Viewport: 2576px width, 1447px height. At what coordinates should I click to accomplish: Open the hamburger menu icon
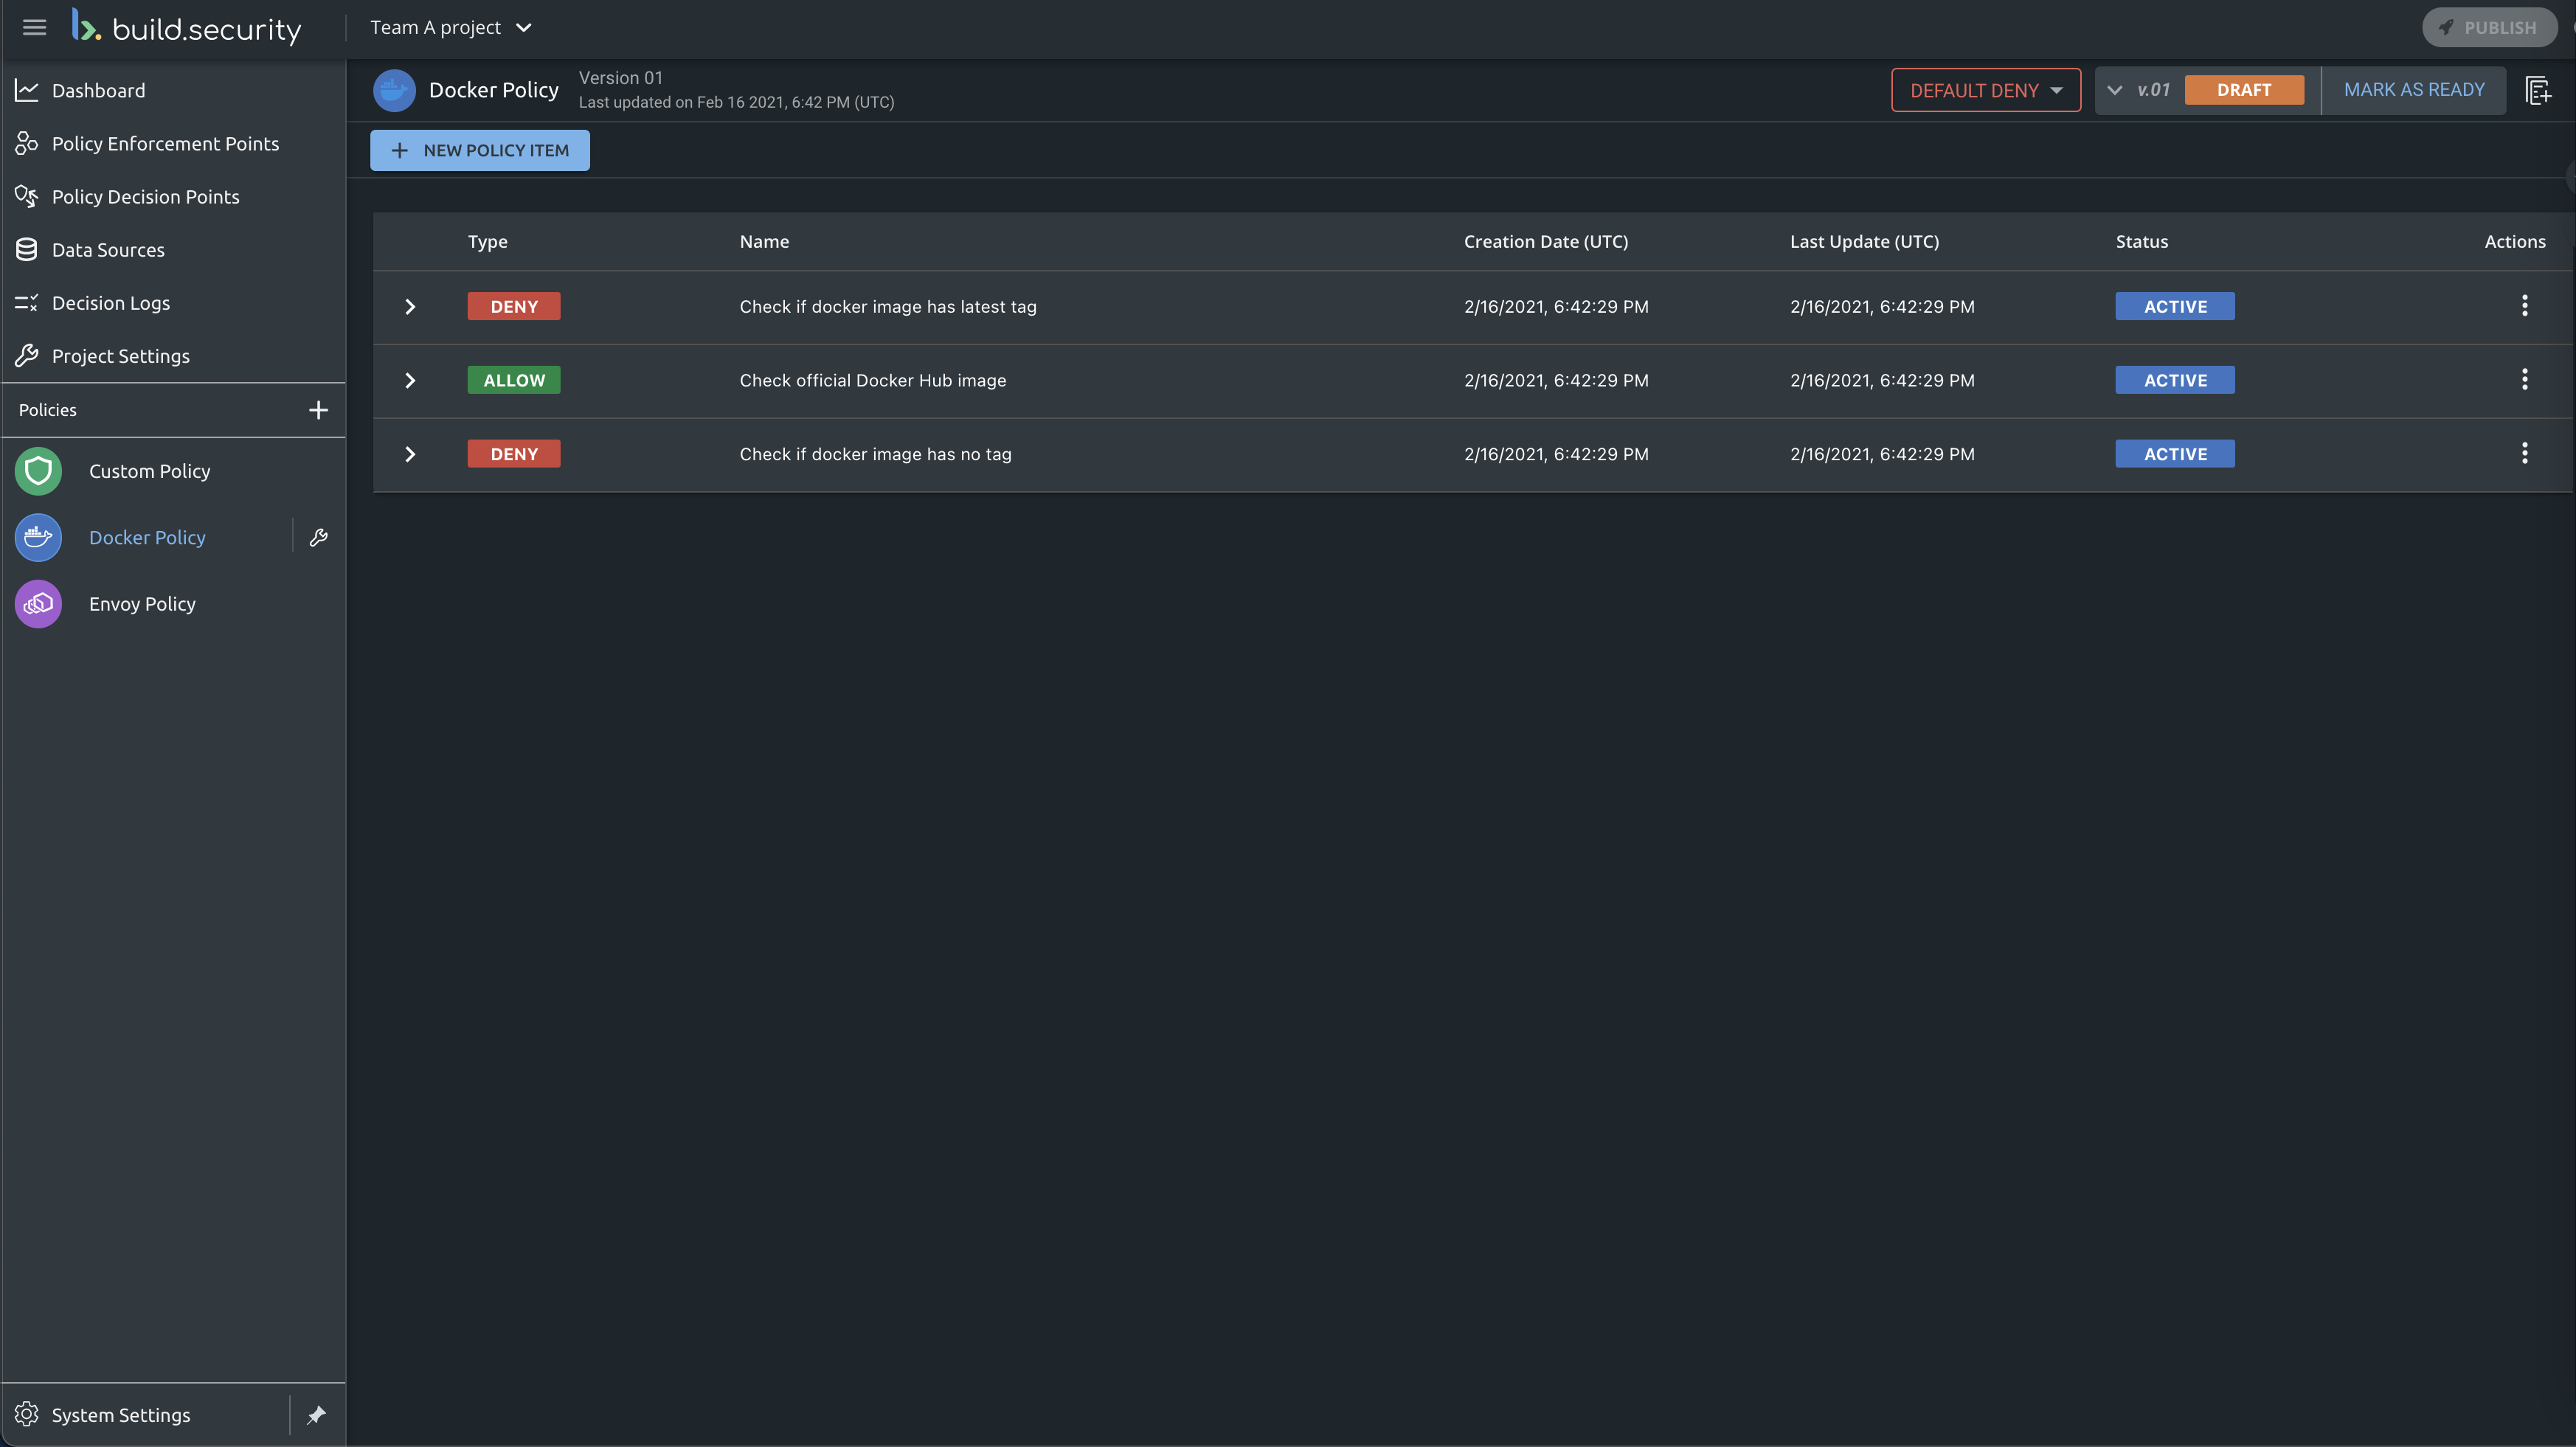point(34,27)
